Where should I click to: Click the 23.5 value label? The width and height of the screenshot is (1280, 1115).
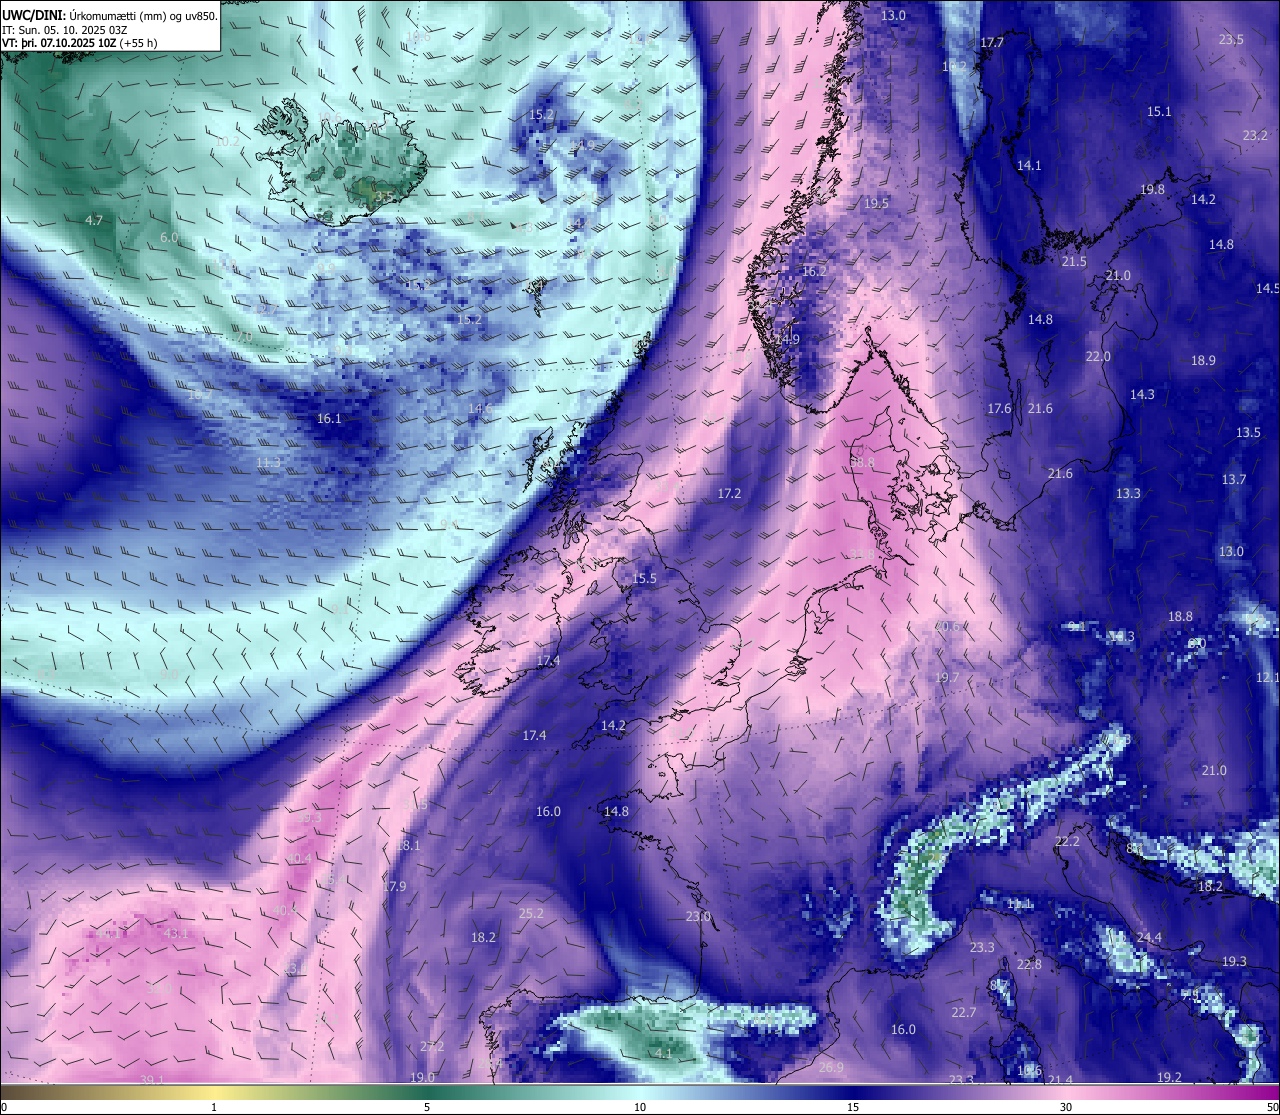tap(1231, 39)
